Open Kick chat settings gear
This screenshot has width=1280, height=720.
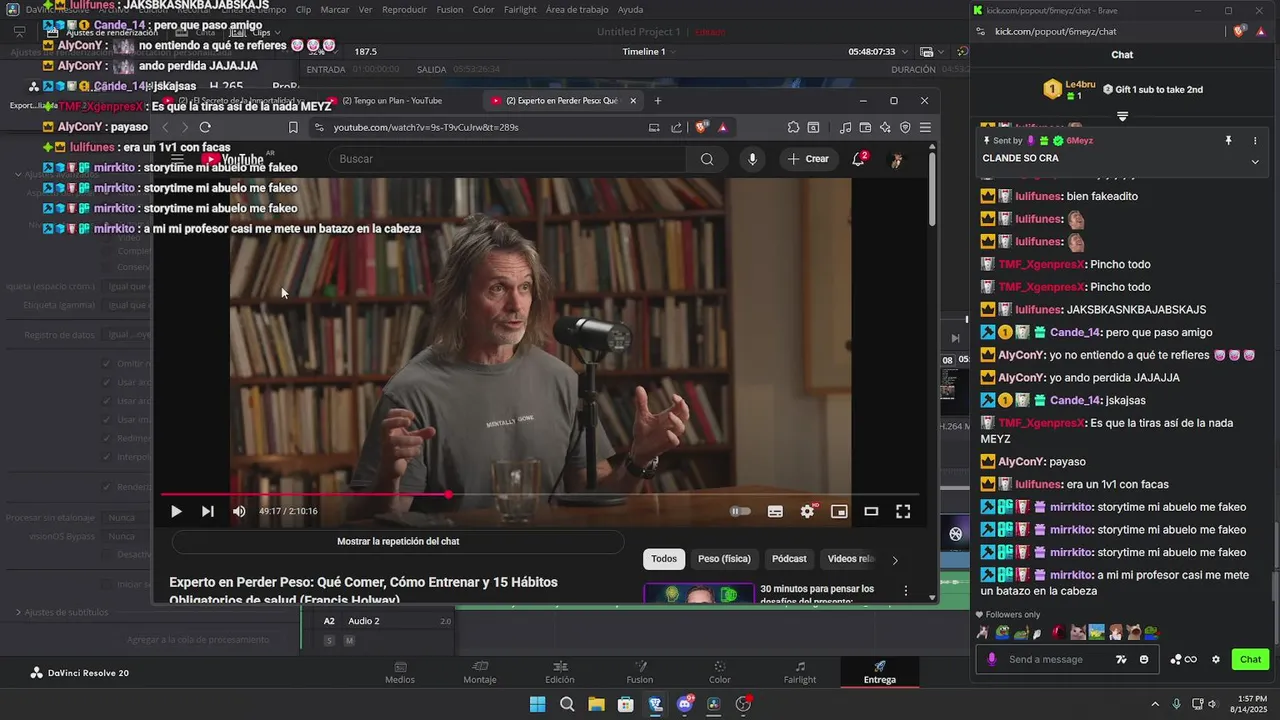pyautogui.click(x=1216, y=659)
